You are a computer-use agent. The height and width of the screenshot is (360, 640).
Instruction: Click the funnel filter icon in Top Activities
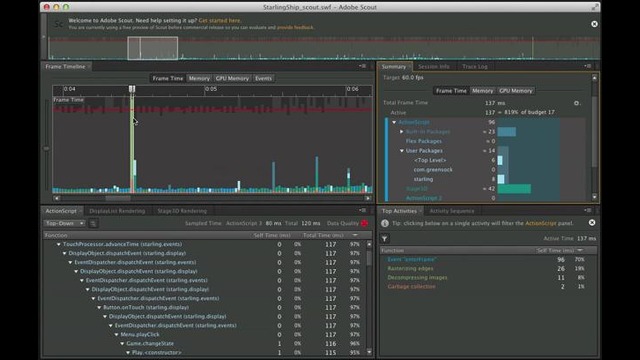(x=384, y=239)
